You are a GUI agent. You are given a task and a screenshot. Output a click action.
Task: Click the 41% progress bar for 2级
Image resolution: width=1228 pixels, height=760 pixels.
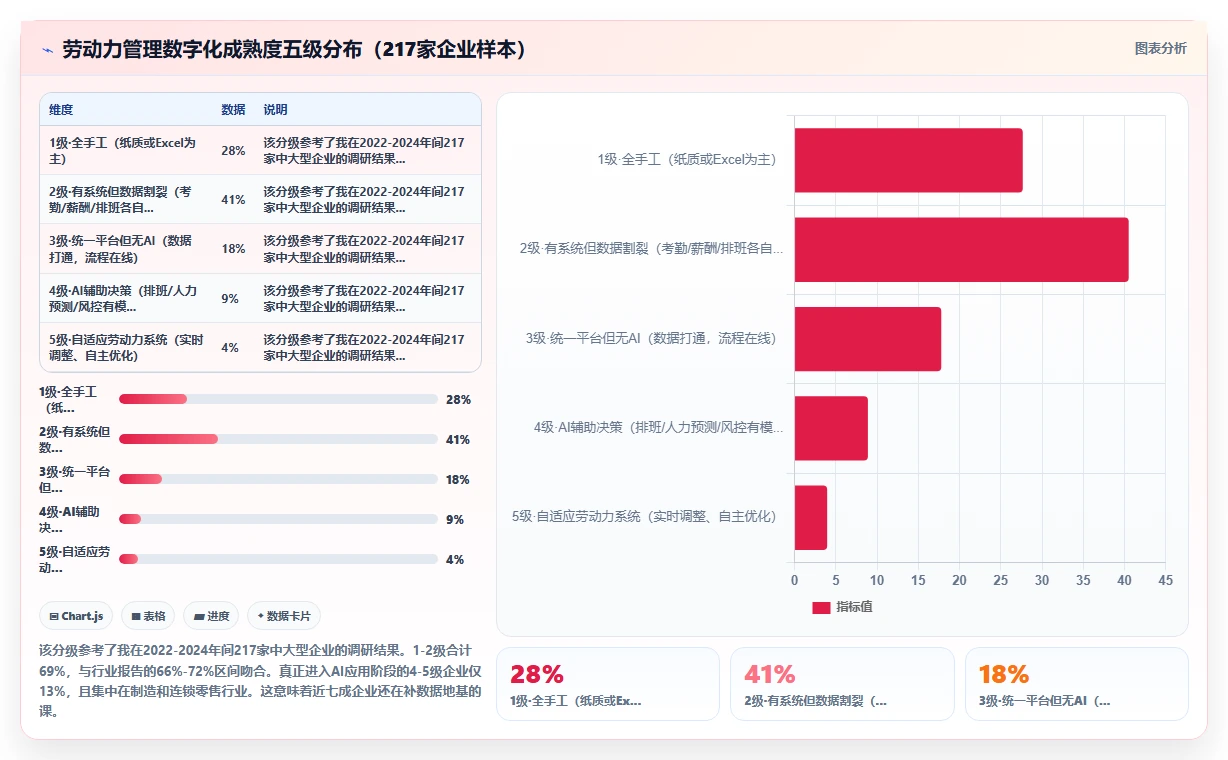(x=278, y=439)
